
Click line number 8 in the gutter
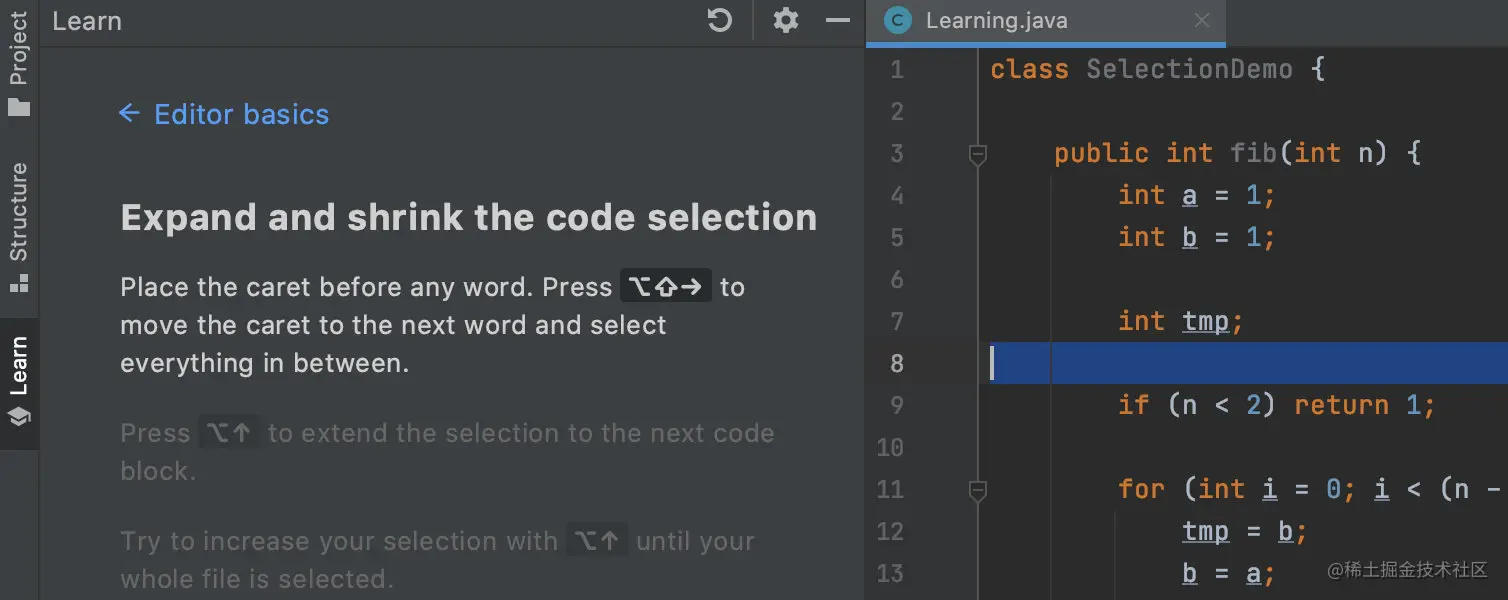[895, 363]
